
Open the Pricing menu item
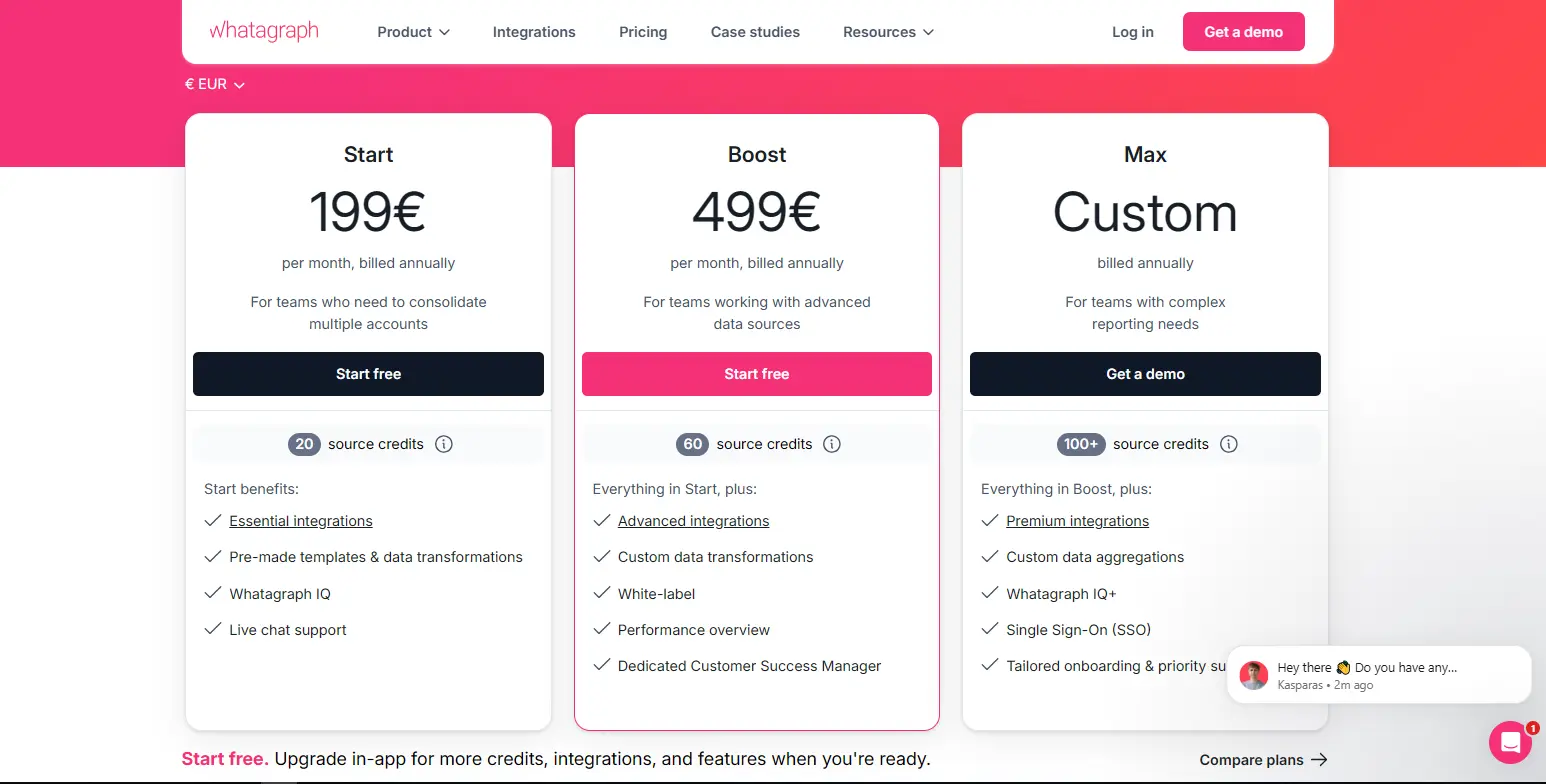pos(643,32)
